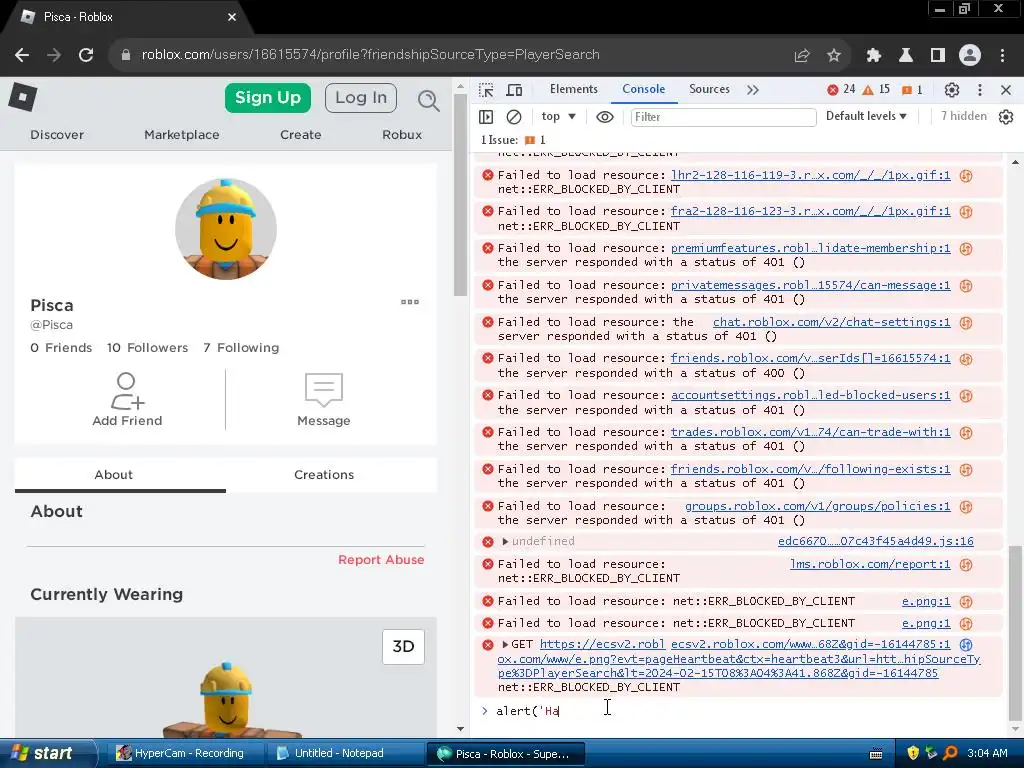
Task: Click the console Filter input field
Action: (x=723, y=117)
